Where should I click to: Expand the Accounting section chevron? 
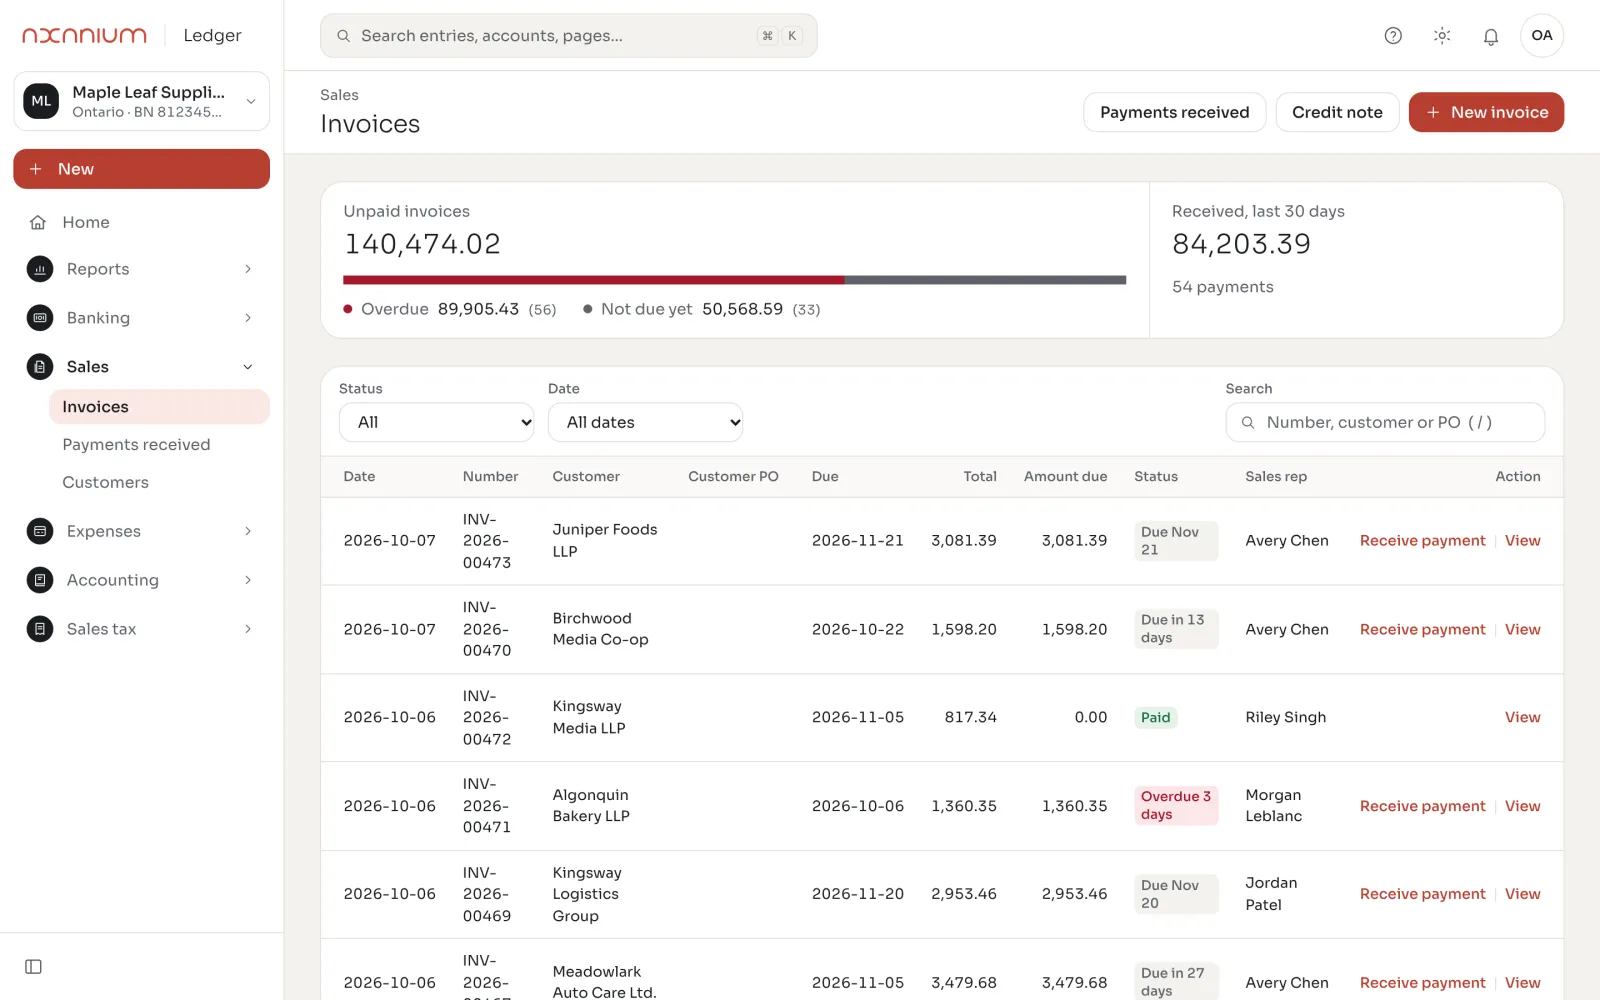(248, 580)
